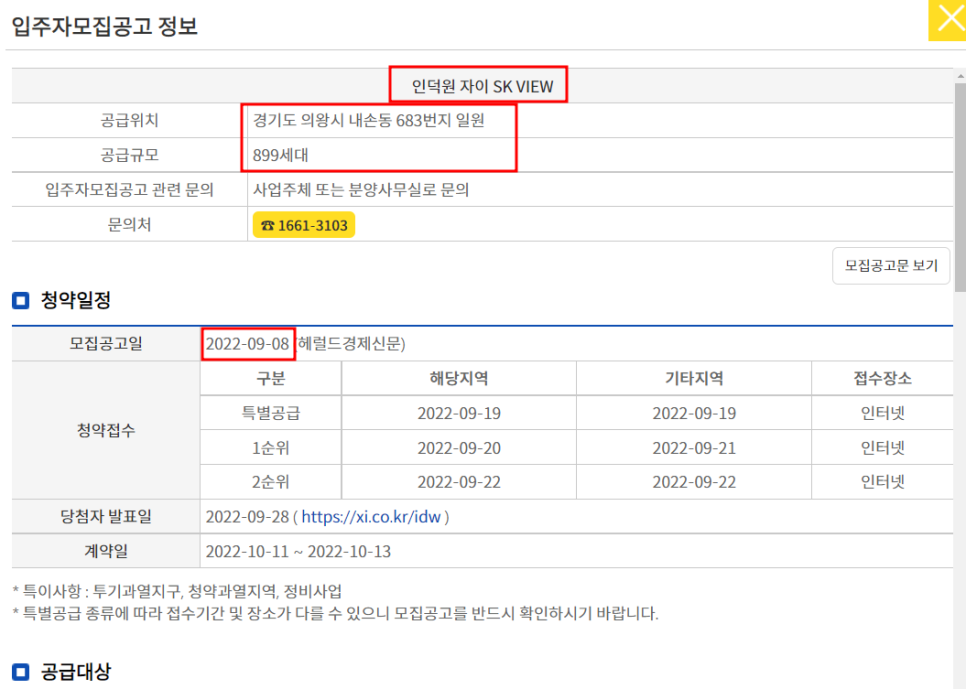Select 계약일 range 2022-10-11 ~ 2022-10-13

coord(298,552)
